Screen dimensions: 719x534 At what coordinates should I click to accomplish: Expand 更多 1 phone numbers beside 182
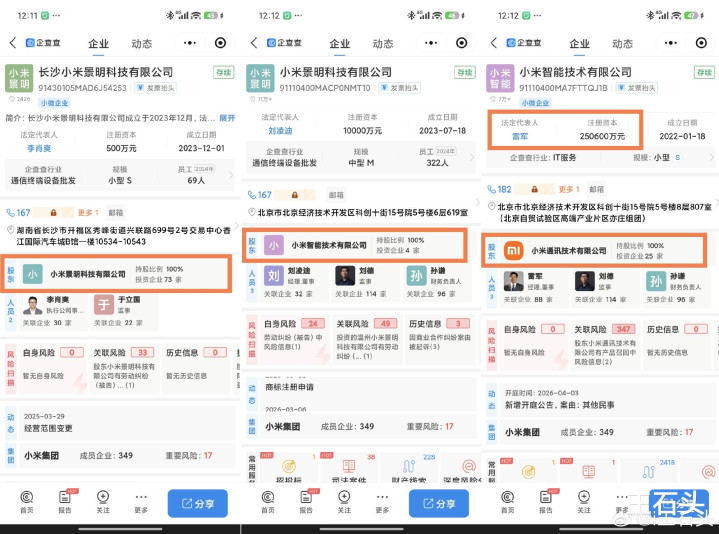tap(568, 188)
